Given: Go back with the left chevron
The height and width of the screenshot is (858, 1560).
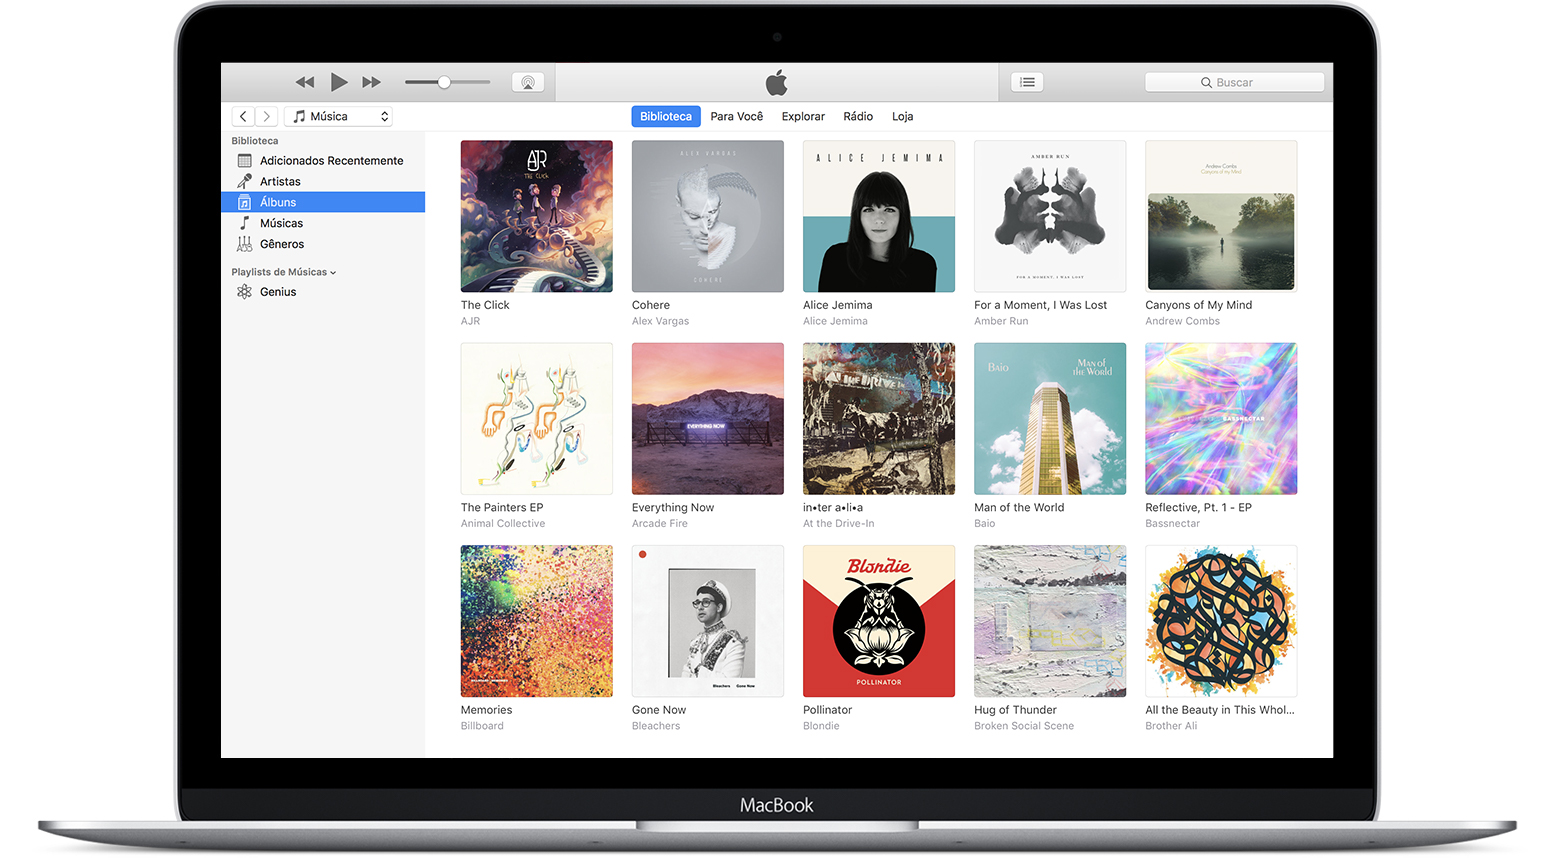Looking at the screenshot, I should (x=243, y=117).
